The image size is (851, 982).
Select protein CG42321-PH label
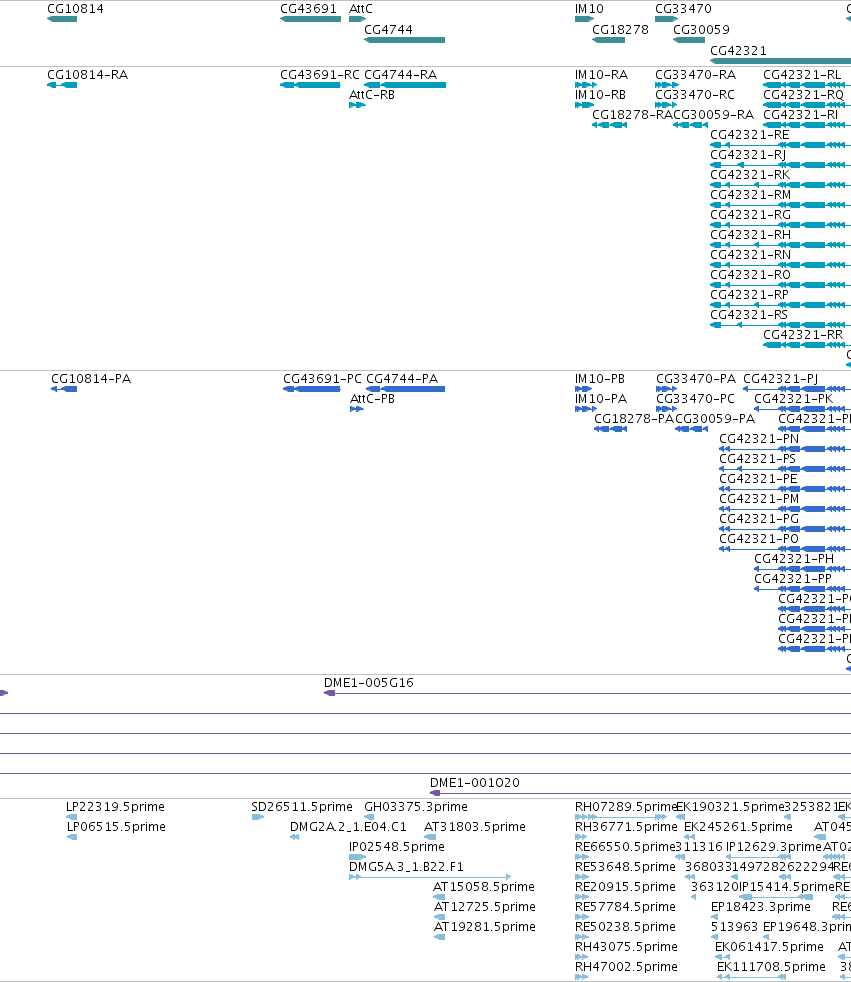[x=794, y=559]
